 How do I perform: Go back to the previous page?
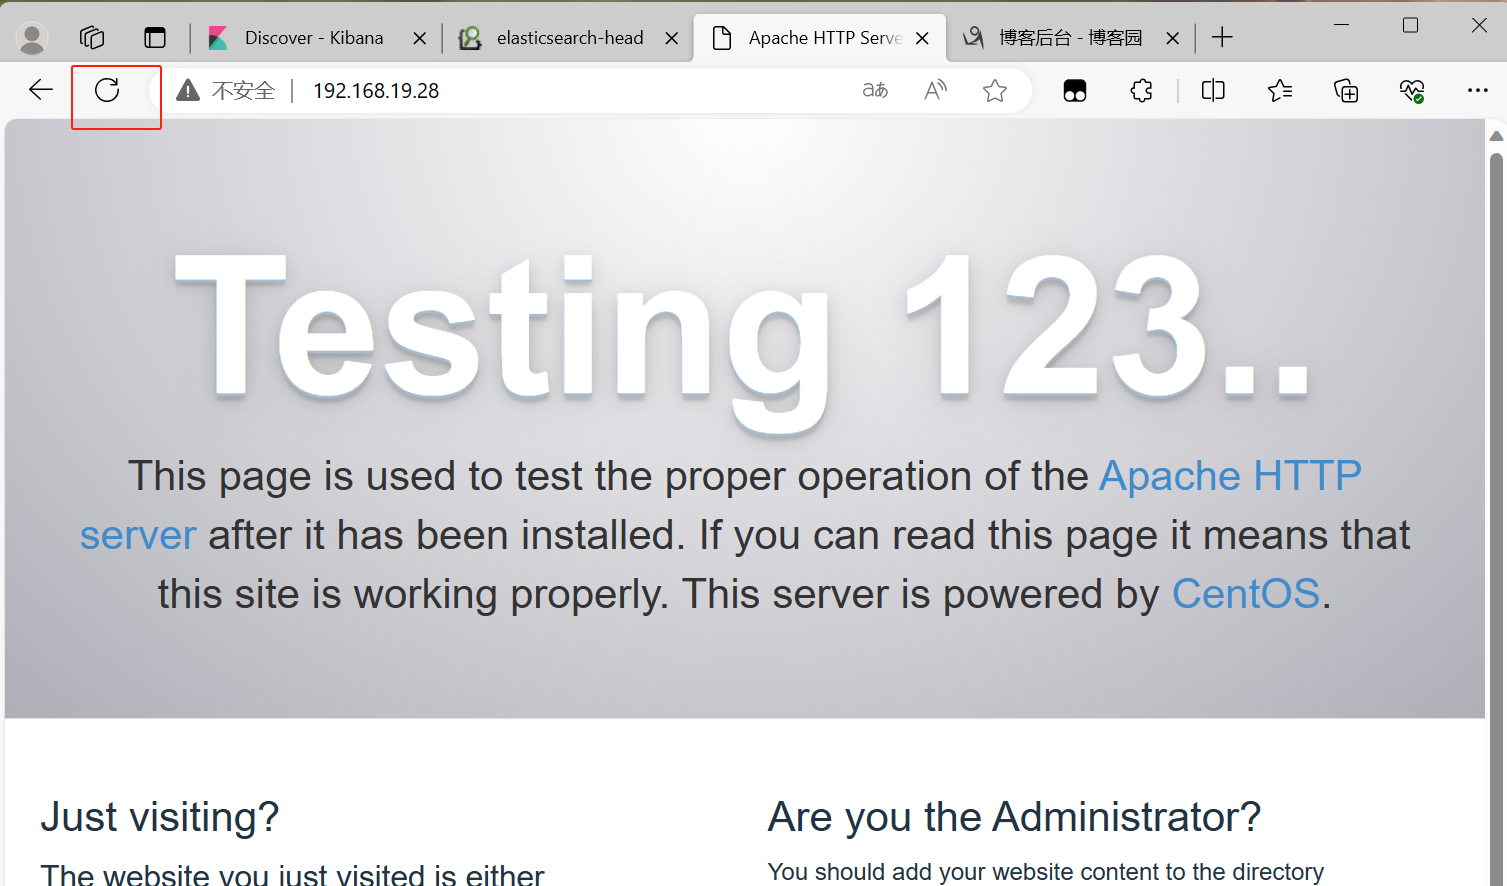[x=41, y=90]
